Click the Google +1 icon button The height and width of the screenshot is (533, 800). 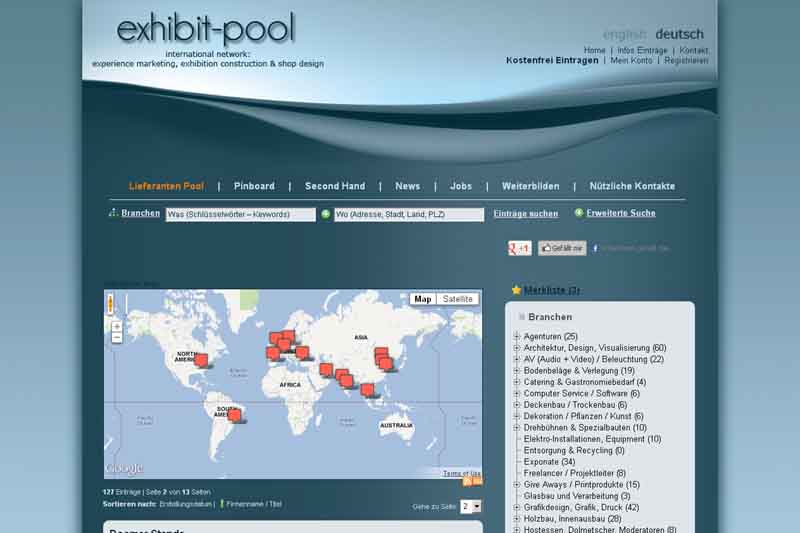tap(519, 248)
